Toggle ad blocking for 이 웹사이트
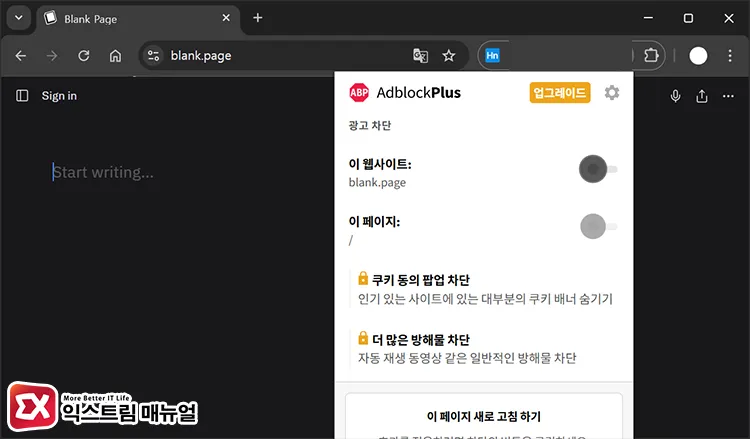Screen dimensions: 750x439 click(598, 169)
